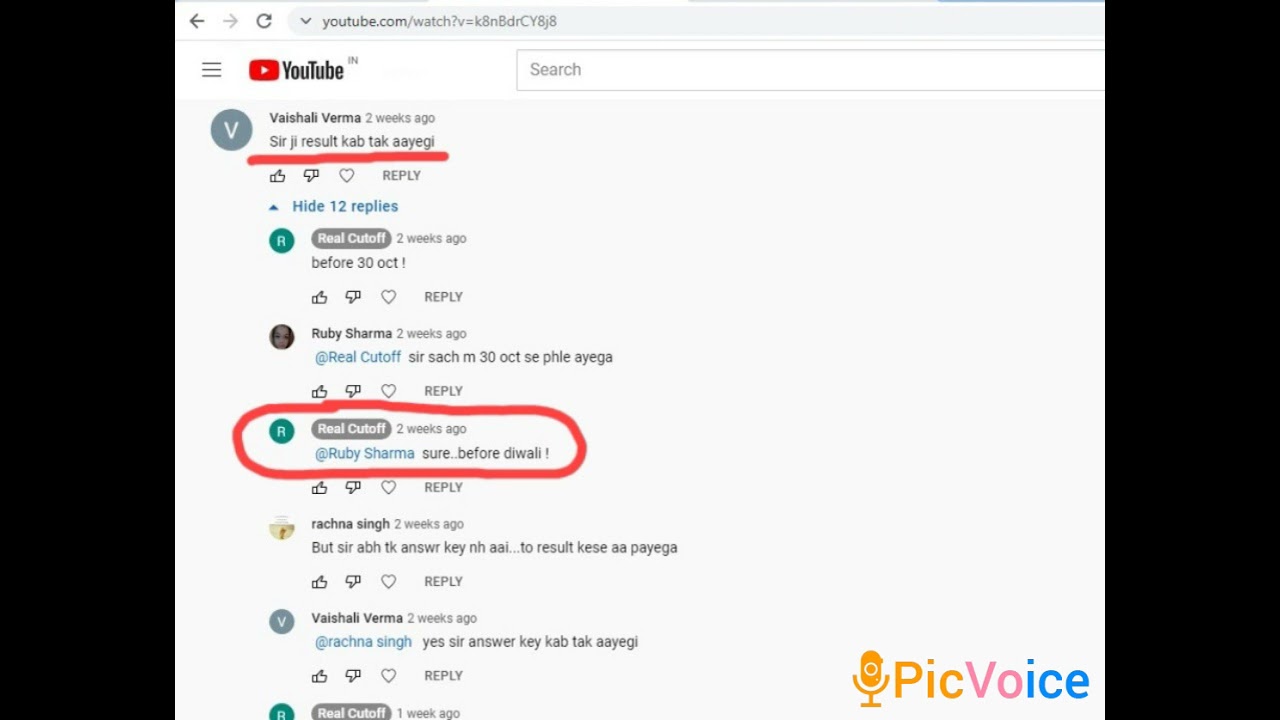Image resolution: width=1280 pixels, height=720 pixels.
Task: Like the "sure..before diwali" reply
Action: [319, 487]
